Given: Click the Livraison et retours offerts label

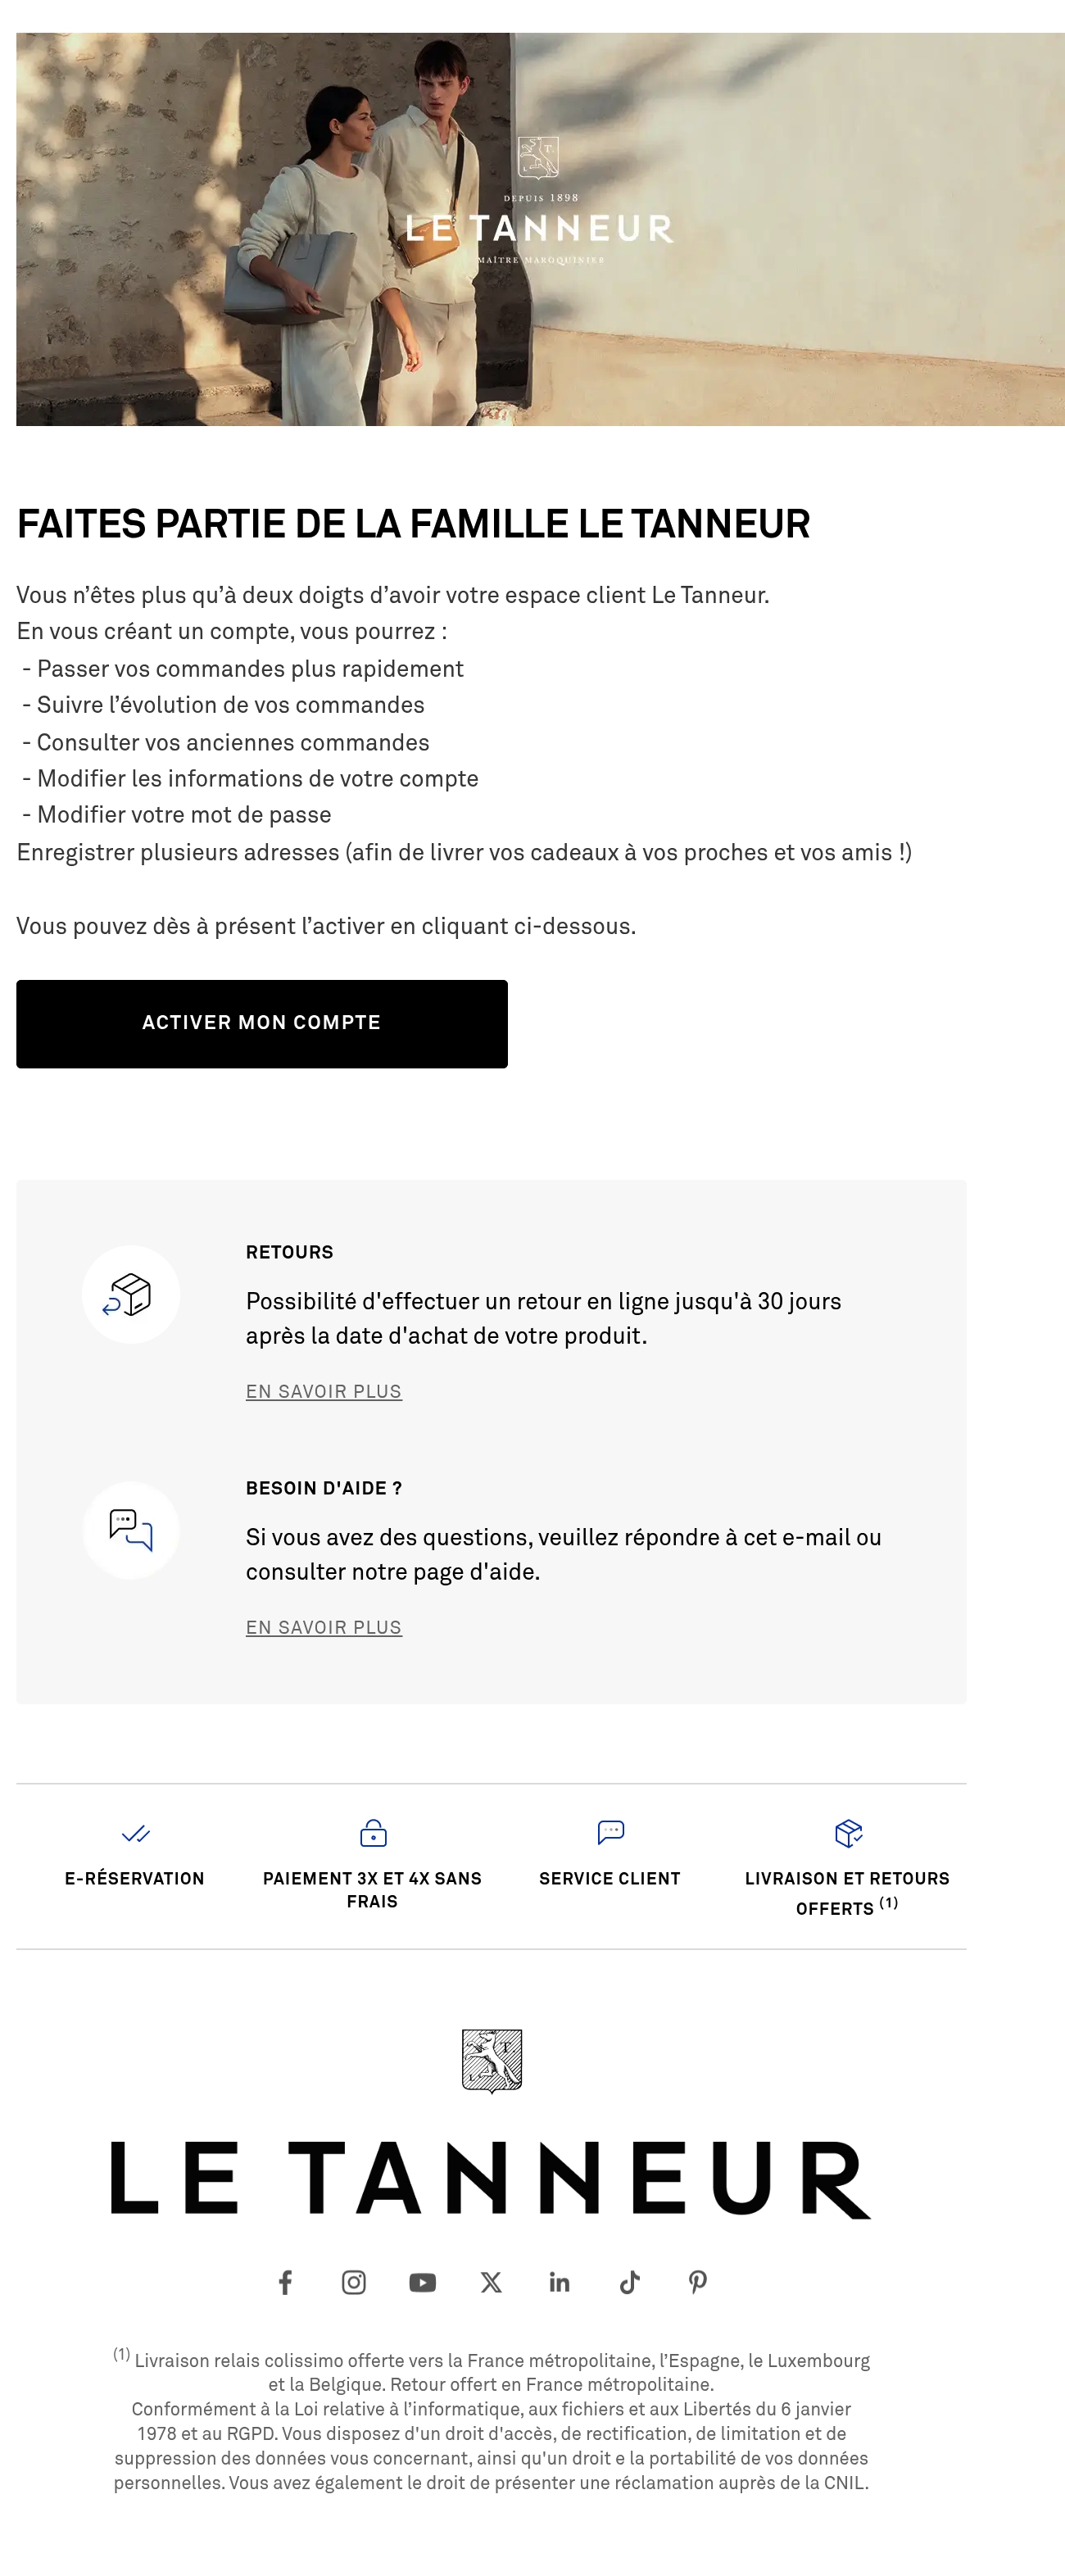Looking at the screenshot, I should [847, 1893].
